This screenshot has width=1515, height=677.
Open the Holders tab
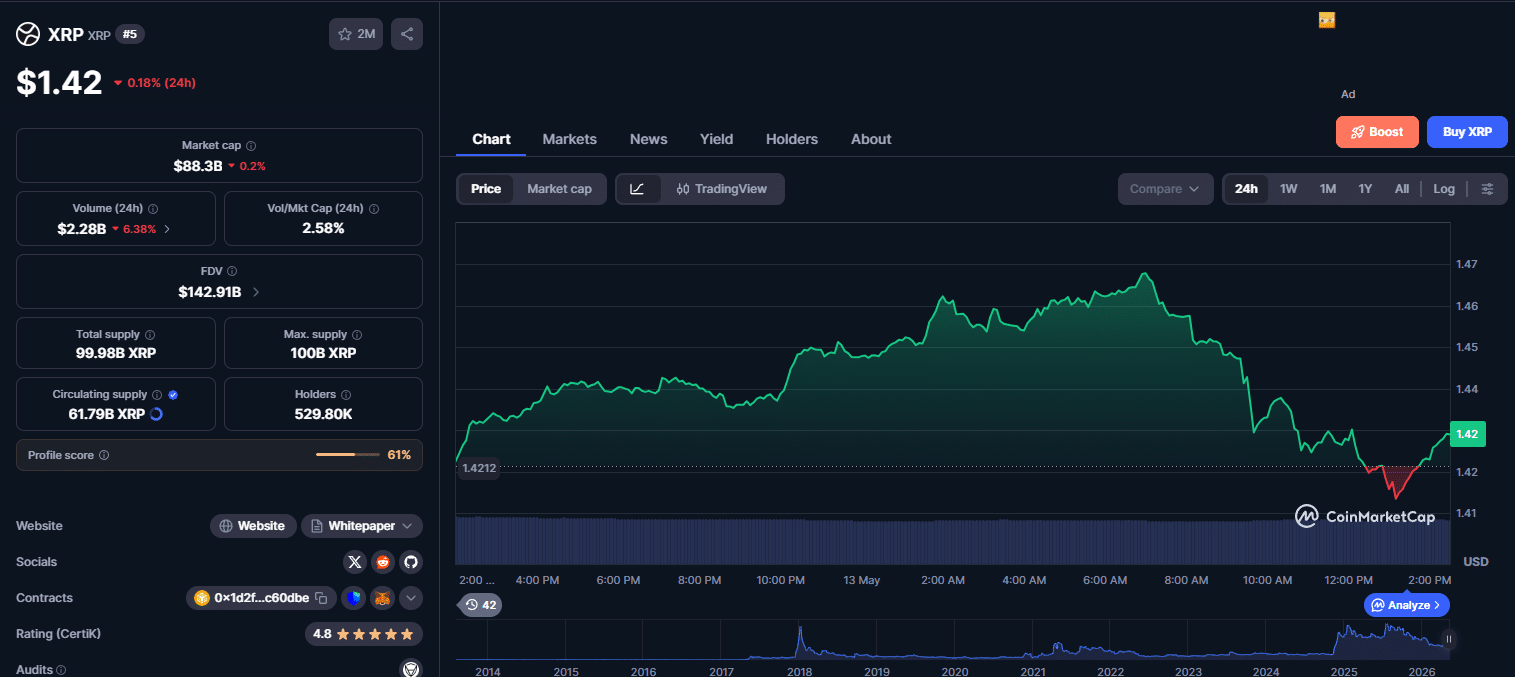791,139
